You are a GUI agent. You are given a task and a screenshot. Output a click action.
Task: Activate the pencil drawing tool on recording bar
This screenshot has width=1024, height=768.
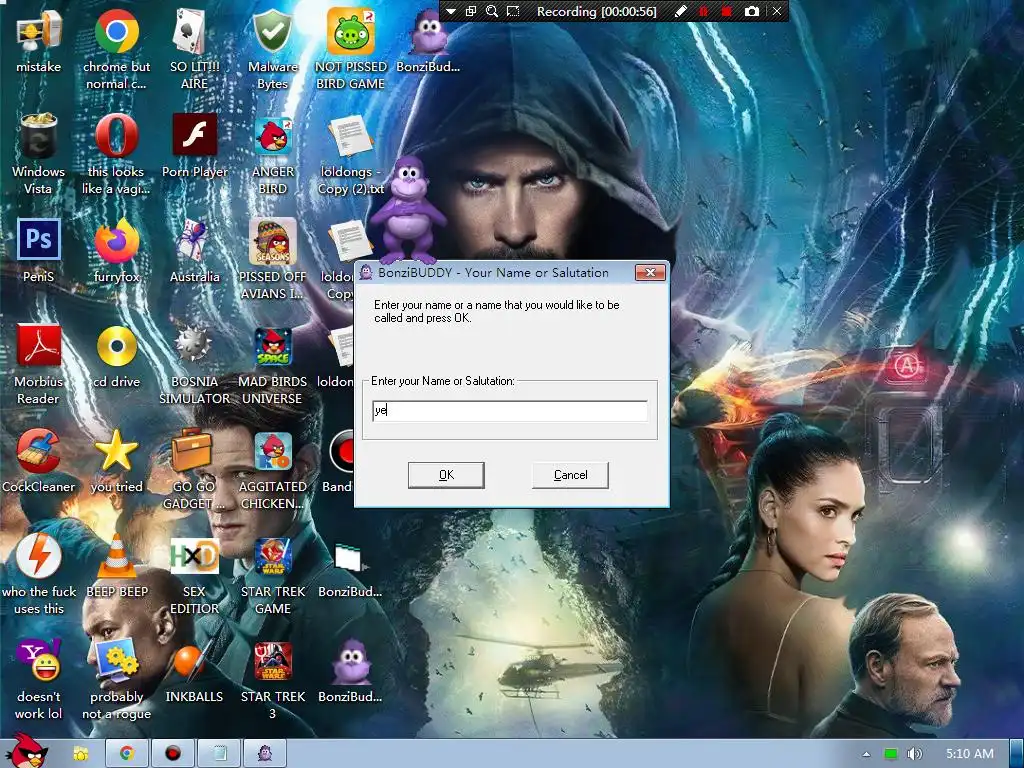680,11
